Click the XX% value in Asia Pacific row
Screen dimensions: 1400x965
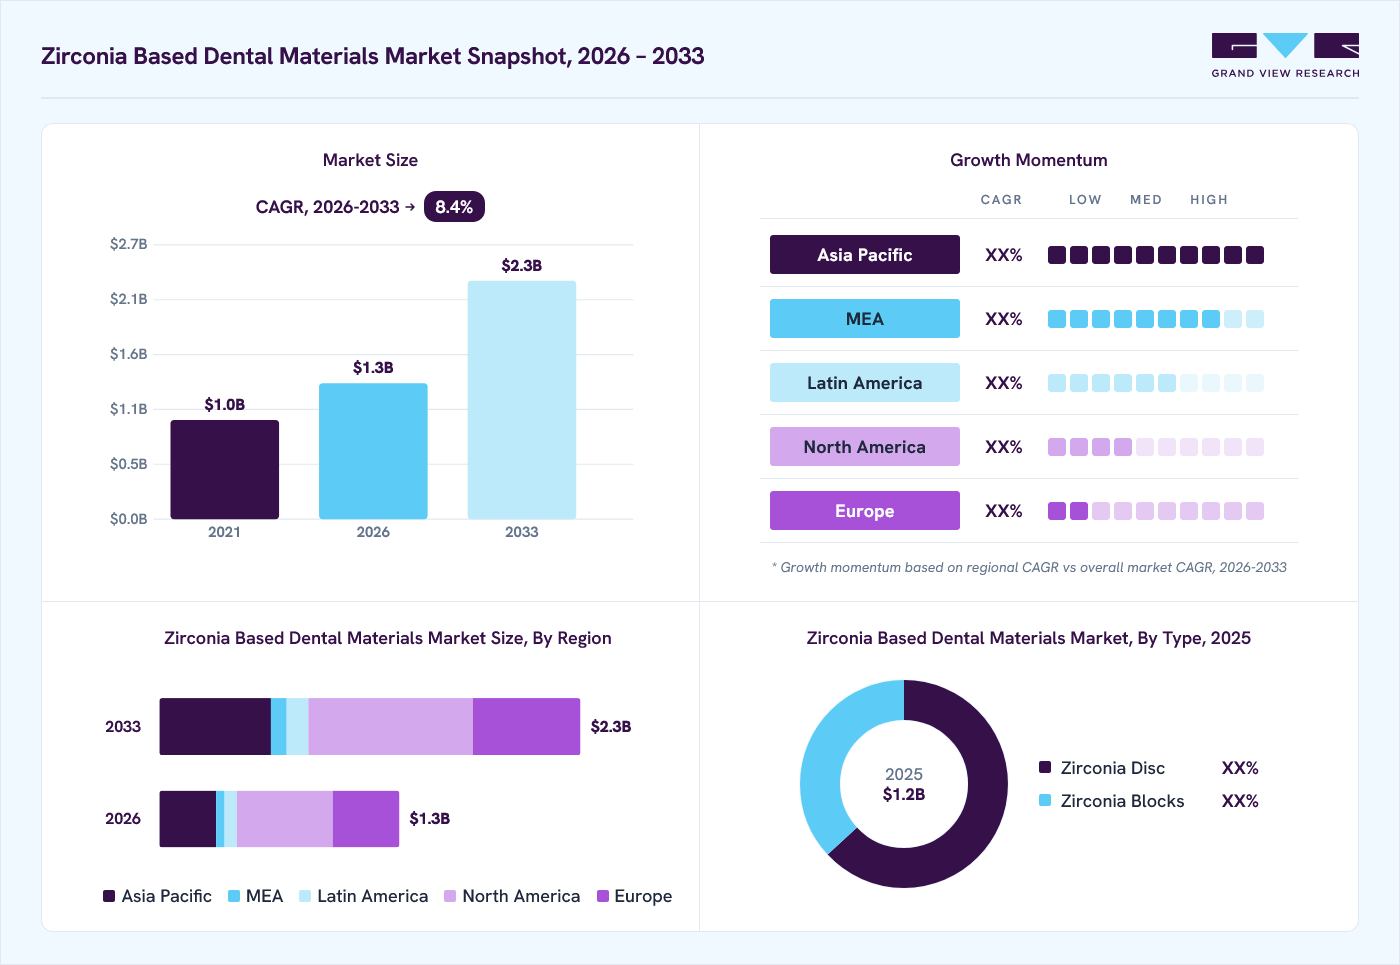coord(1004,255)
